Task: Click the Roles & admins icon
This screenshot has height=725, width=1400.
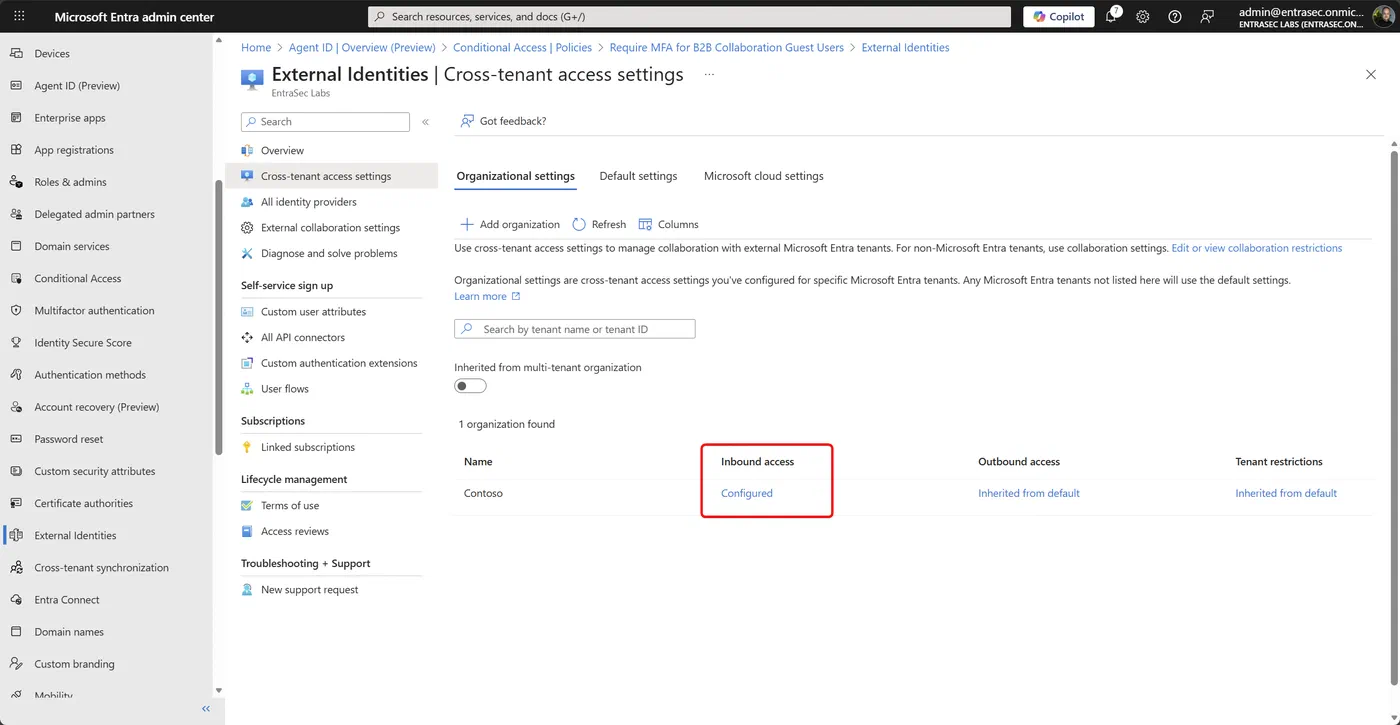Action: click(15, 182)
